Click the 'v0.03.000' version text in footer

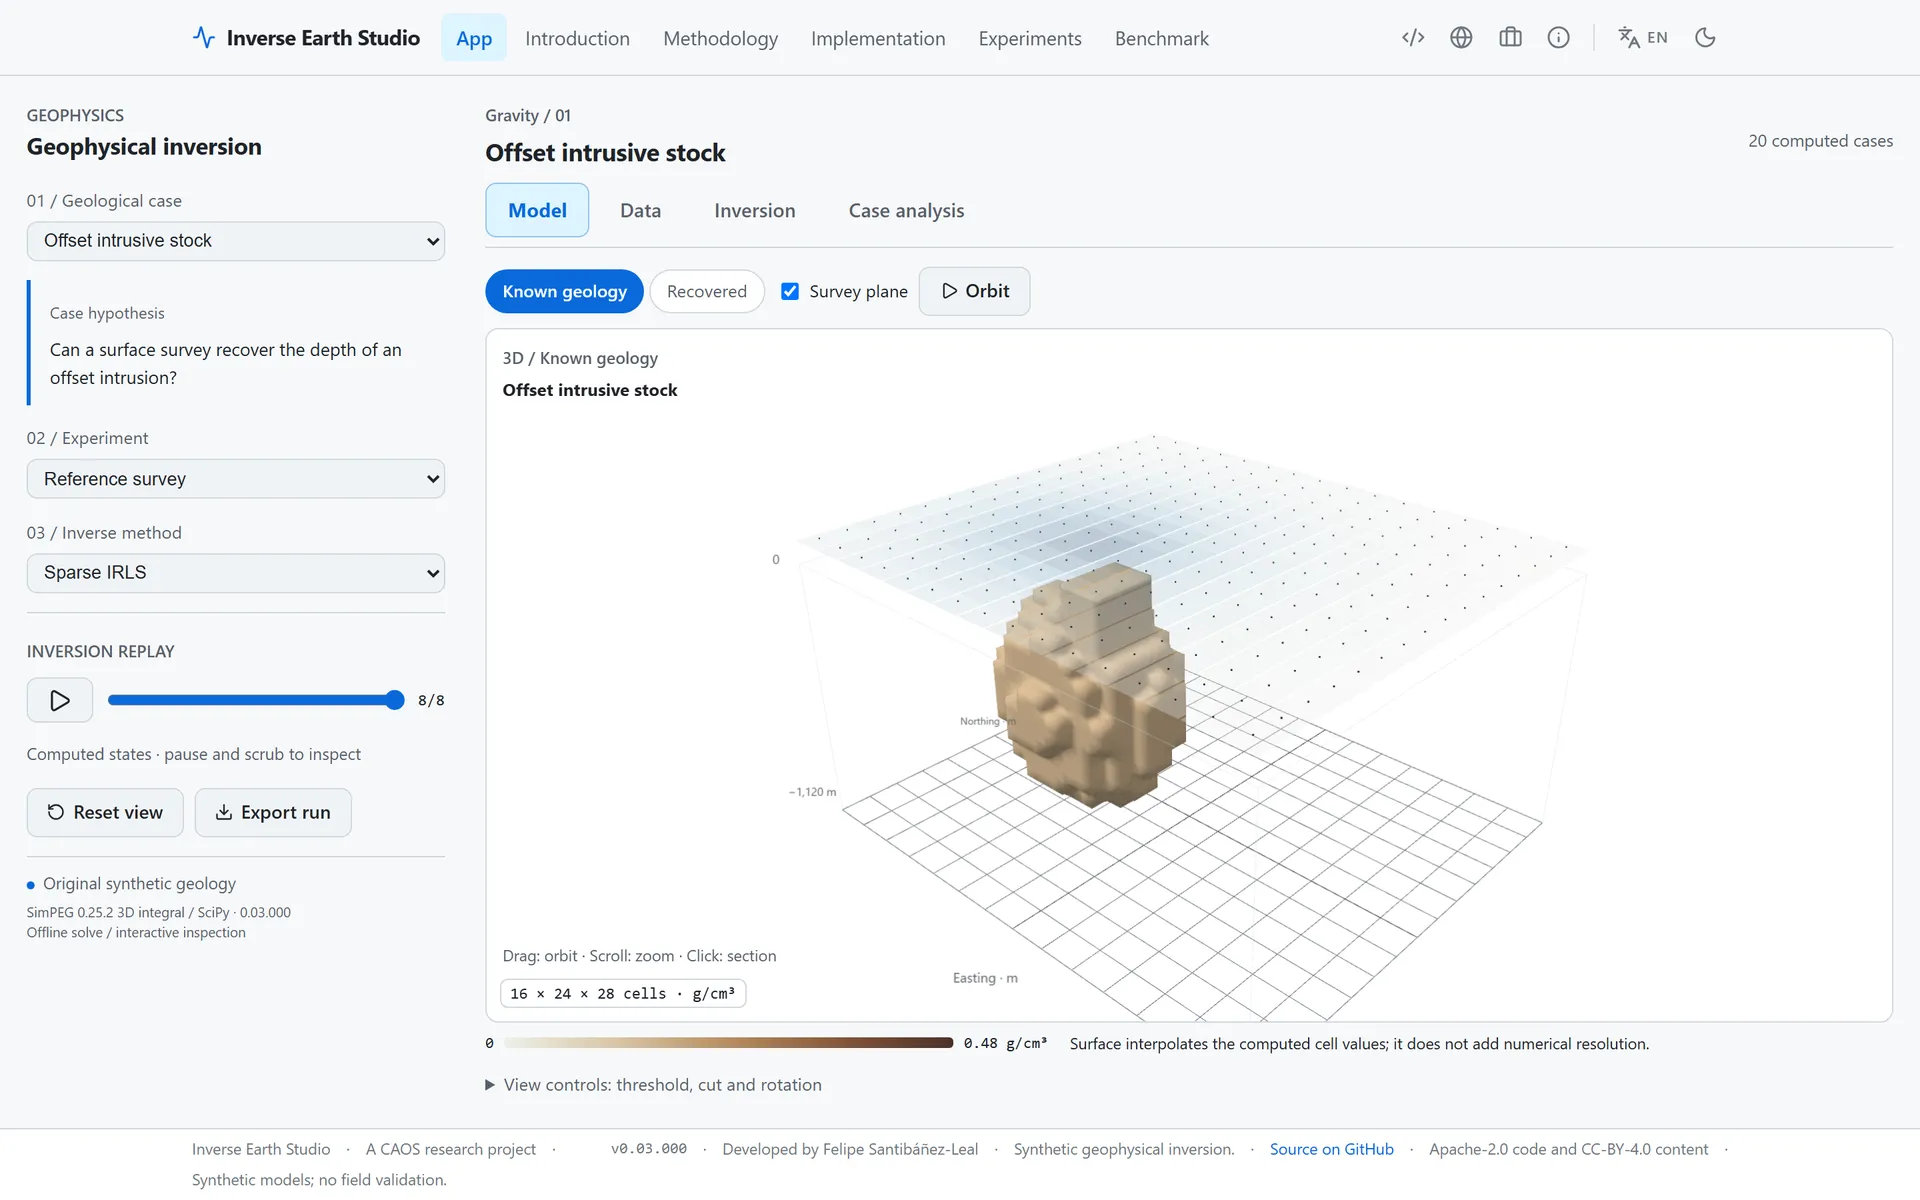[x=649, y=1149]
